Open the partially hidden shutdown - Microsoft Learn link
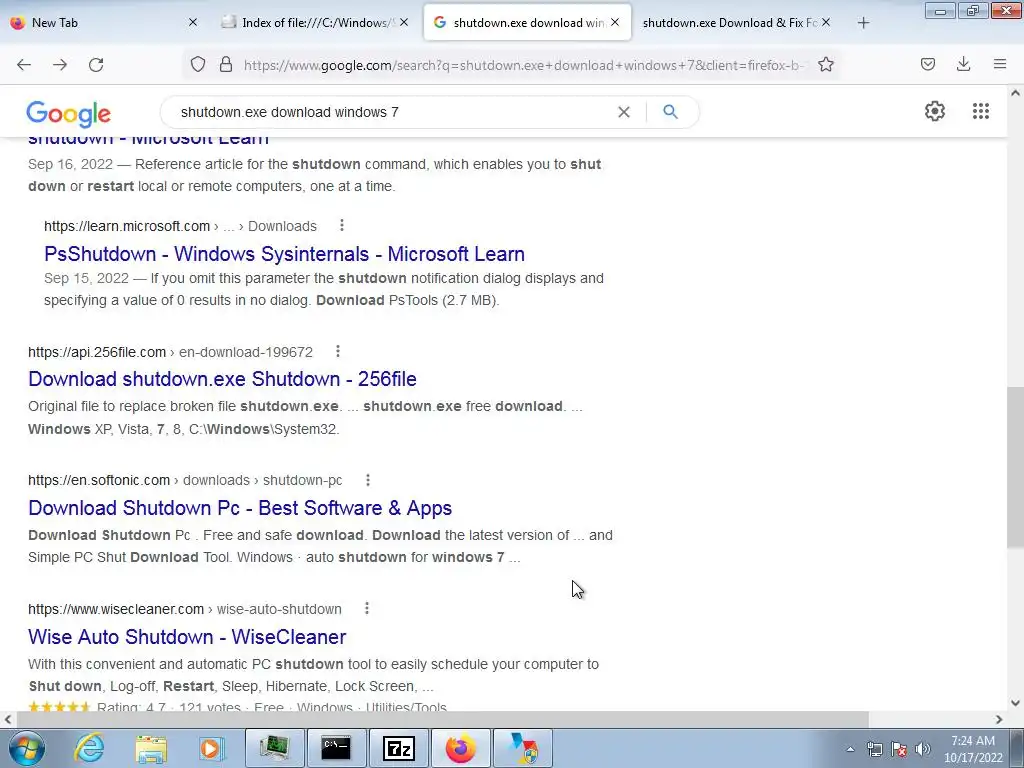 coord(148,142)
